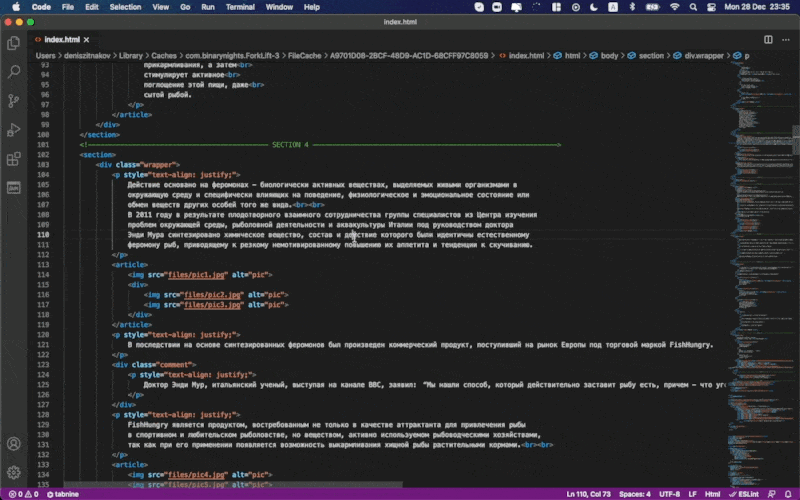This screenshot has width=800, height=500.
Task: Change indentation via Spaces: 4
Action: pos(635,494)
